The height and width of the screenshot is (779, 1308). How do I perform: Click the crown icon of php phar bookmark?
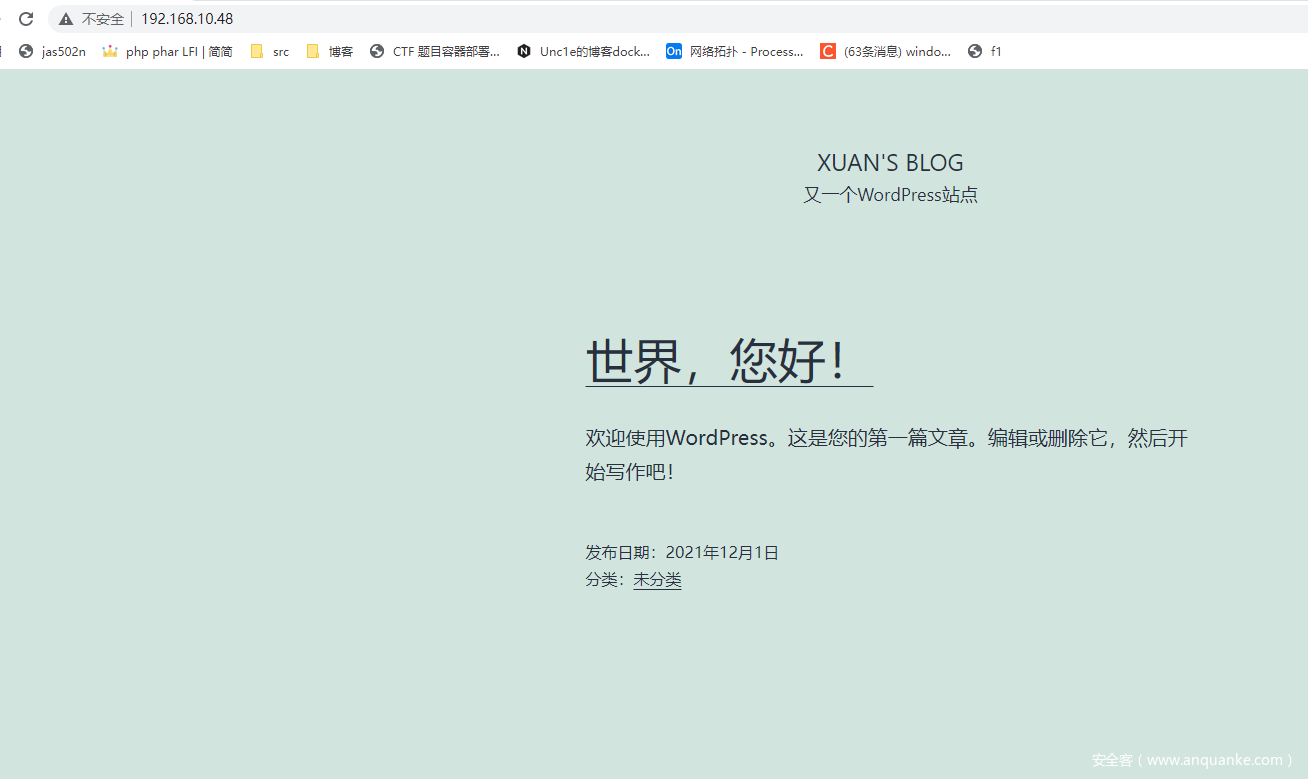(x=110, y=51)
